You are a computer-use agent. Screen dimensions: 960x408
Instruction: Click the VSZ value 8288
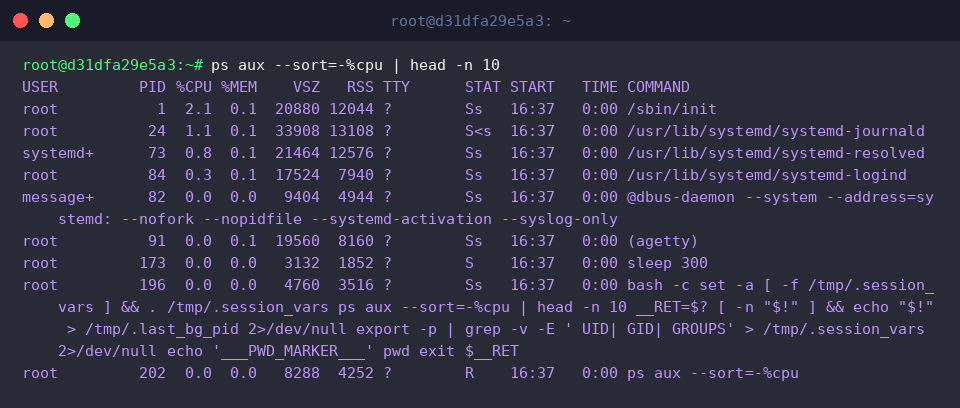(302, 374)
